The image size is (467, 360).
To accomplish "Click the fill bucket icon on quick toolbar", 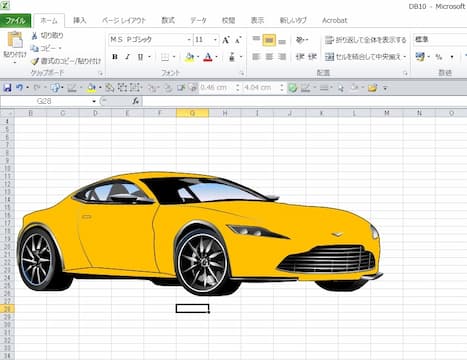I will point(91,88).
